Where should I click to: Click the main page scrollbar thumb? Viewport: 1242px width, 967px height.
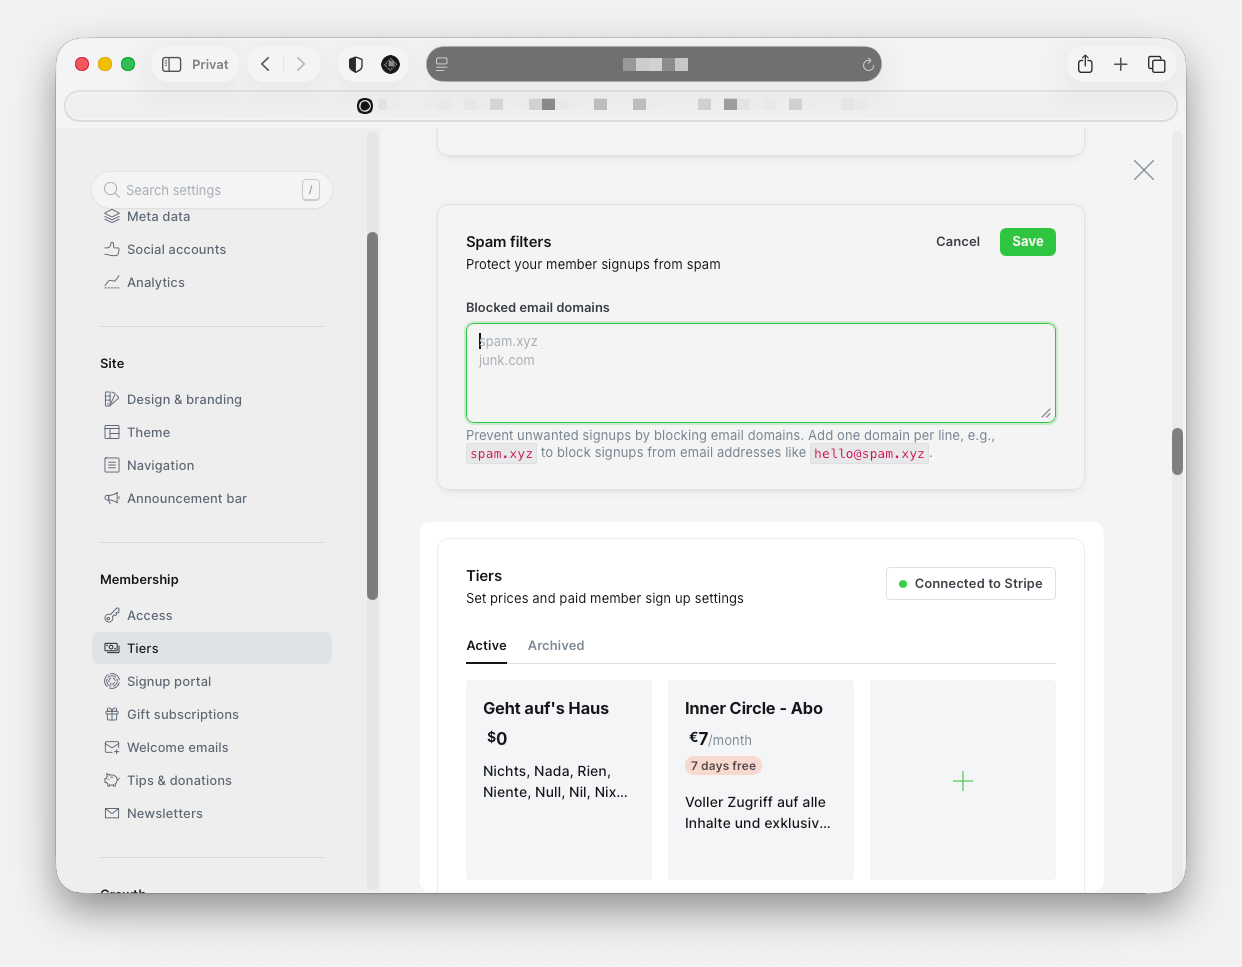tap(1178, 452)
